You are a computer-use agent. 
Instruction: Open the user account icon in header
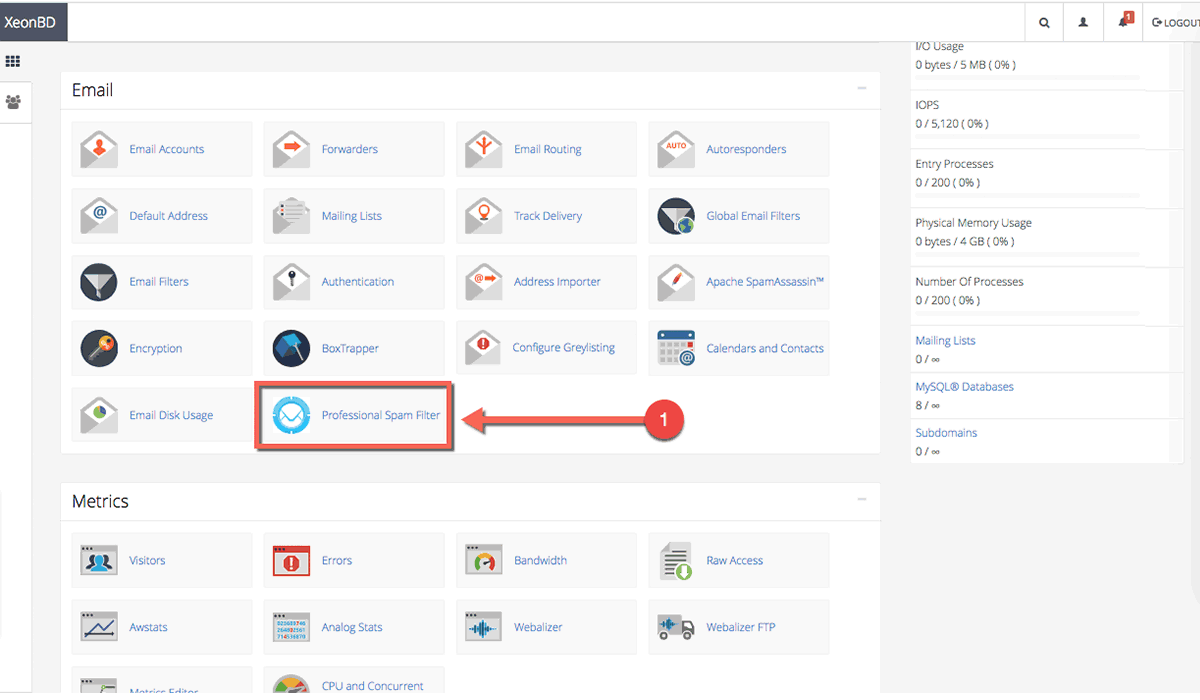pos(1083,22)
